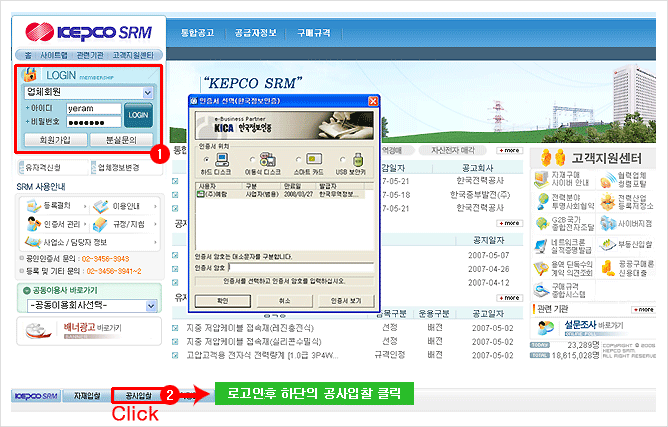Click the 등록절차 icon in SRM 사용안내

click(33, 206)
